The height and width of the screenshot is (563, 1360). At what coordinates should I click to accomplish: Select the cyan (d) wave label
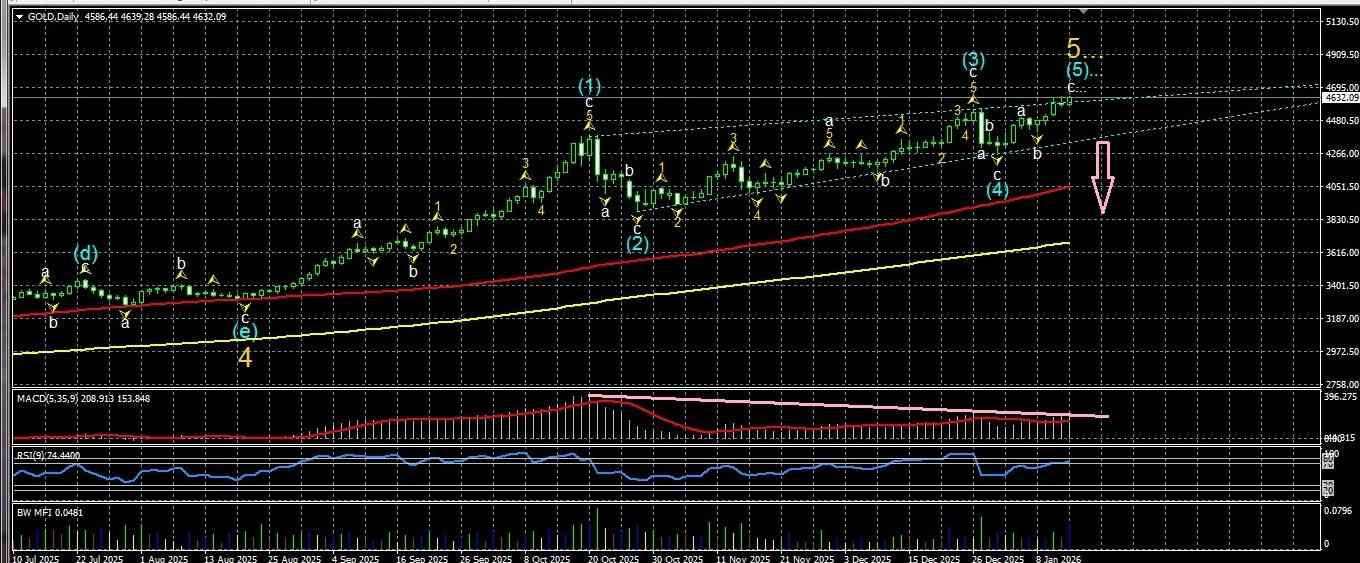click(x=86, y=253)
